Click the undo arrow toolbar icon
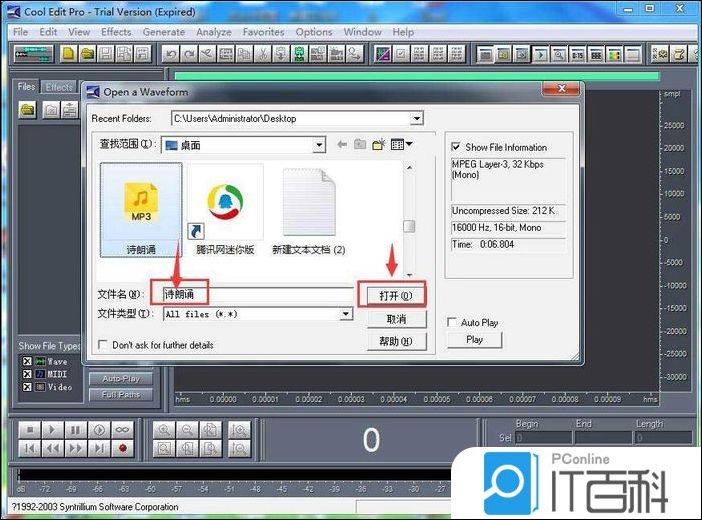 pyautogui.click(x=171, y=54)
